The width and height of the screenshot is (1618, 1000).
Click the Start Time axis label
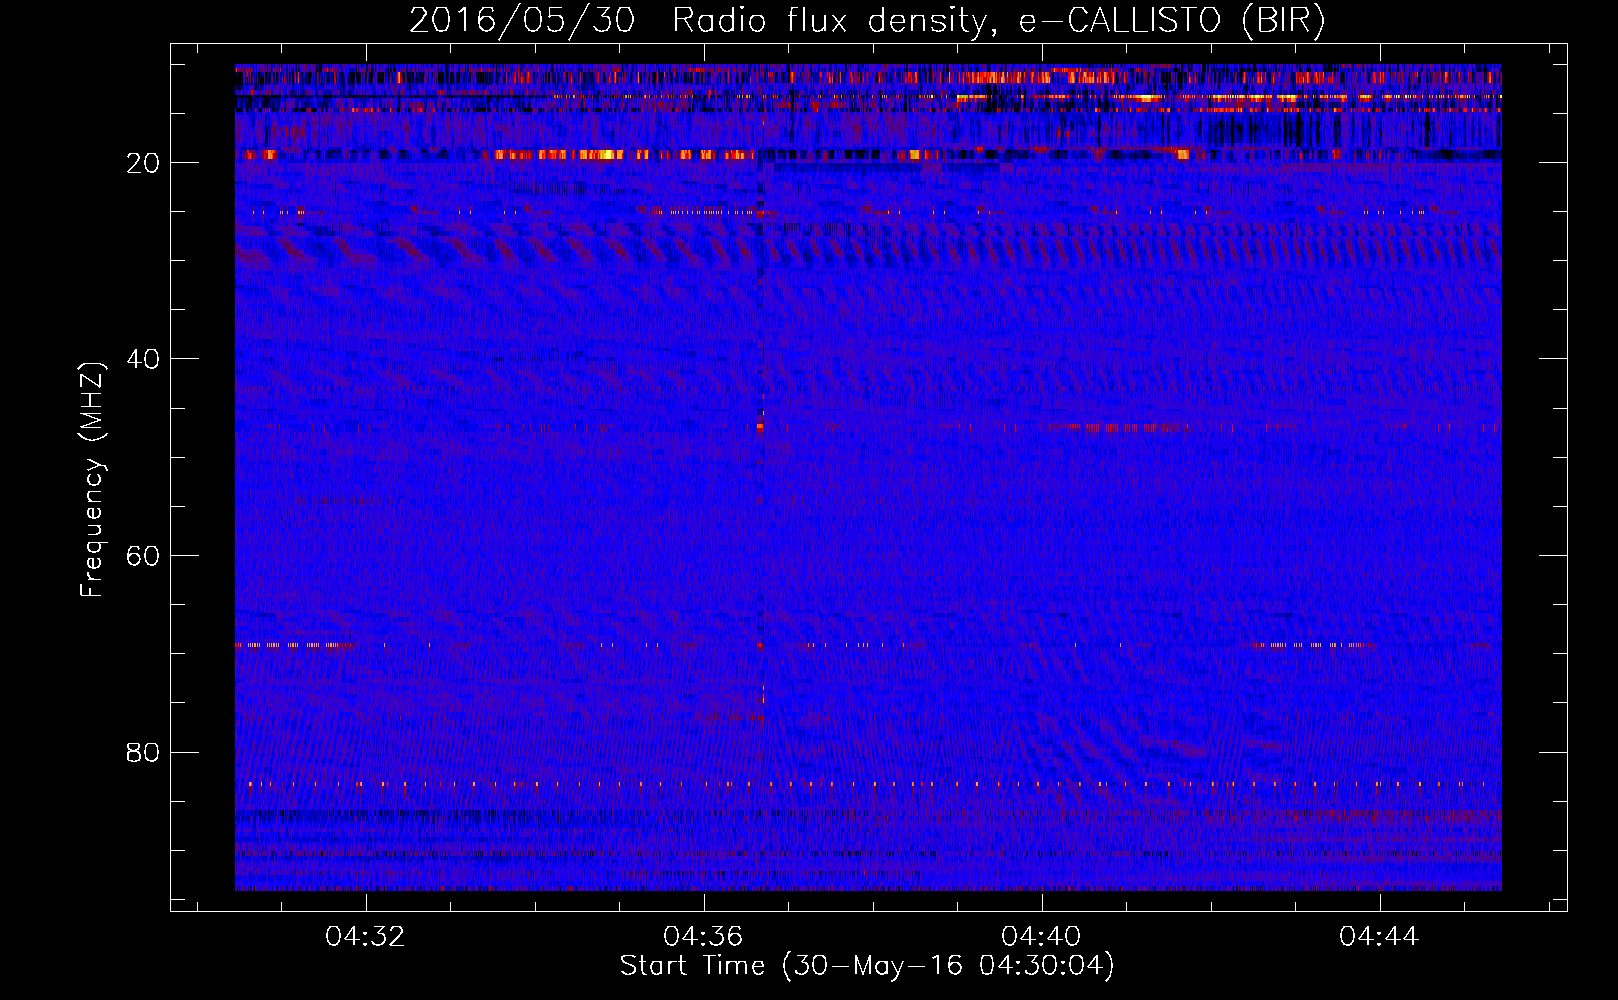click(x=867, y=966)
